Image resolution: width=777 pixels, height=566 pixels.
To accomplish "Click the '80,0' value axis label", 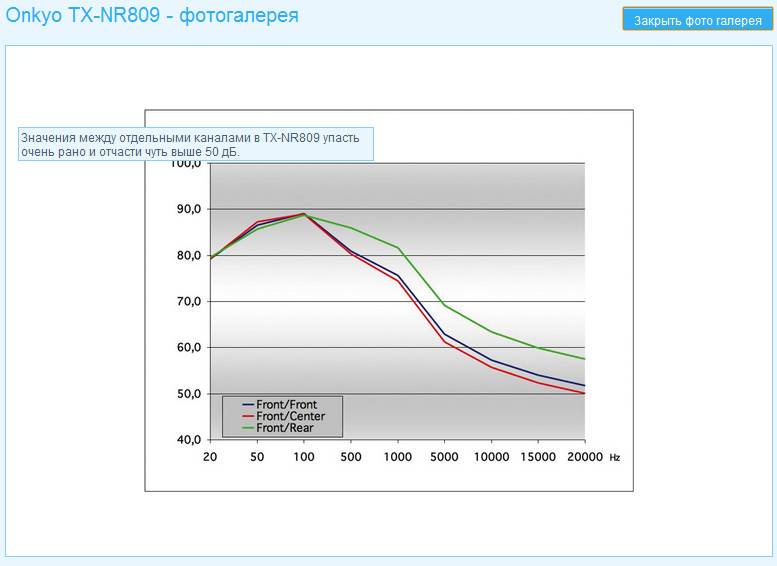I will point(189,255).
